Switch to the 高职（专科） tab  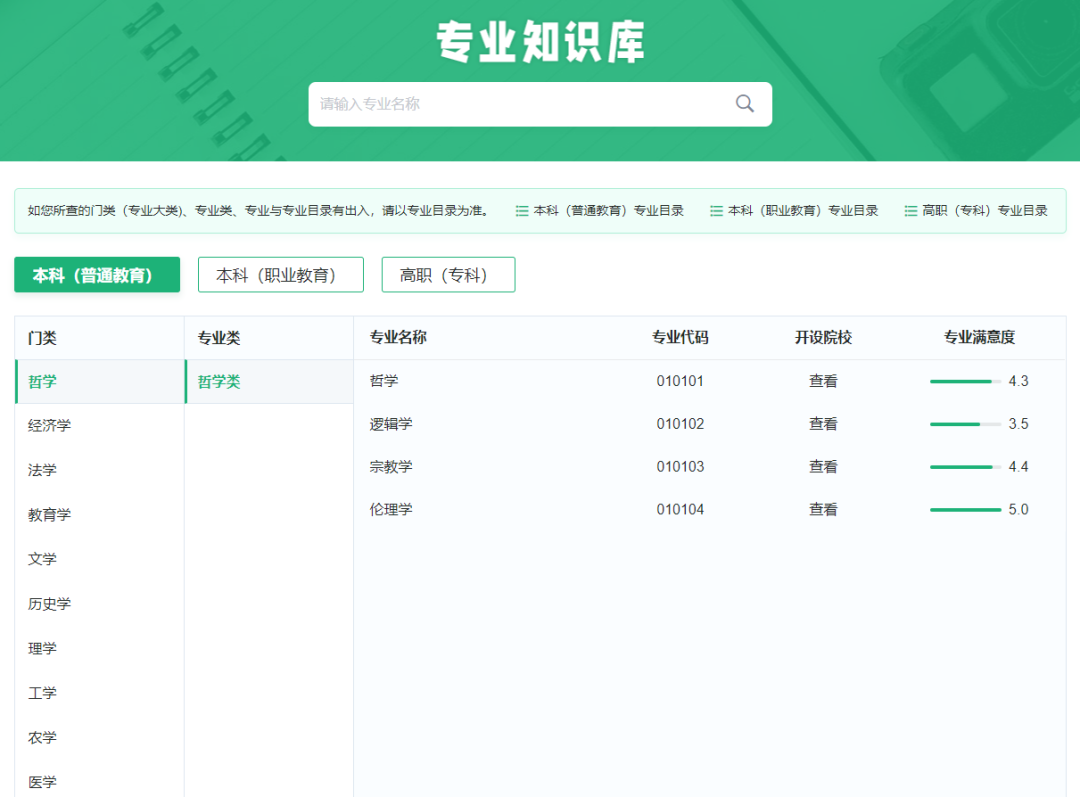[x=448, y=274]
